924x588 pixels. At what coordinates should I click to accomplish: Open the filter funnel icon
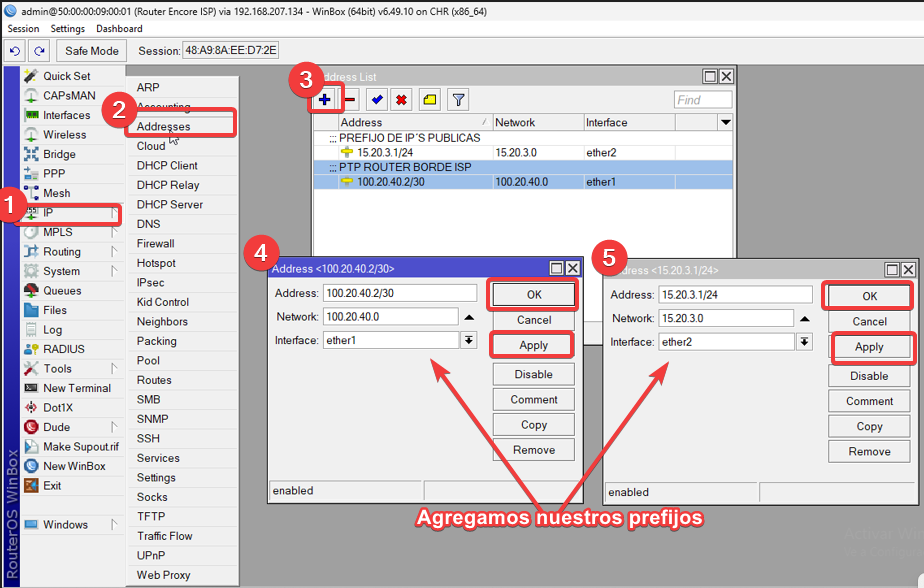tap(457, 100)
